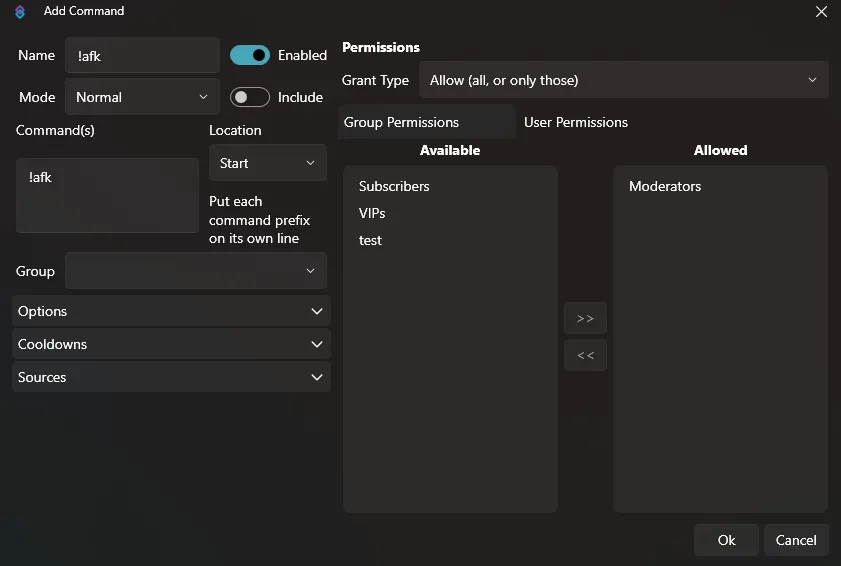Screen dimensions: 841x566
Task: Click the Streamer.bot logo icon in title bar
Action: click(x=20, y=12)
